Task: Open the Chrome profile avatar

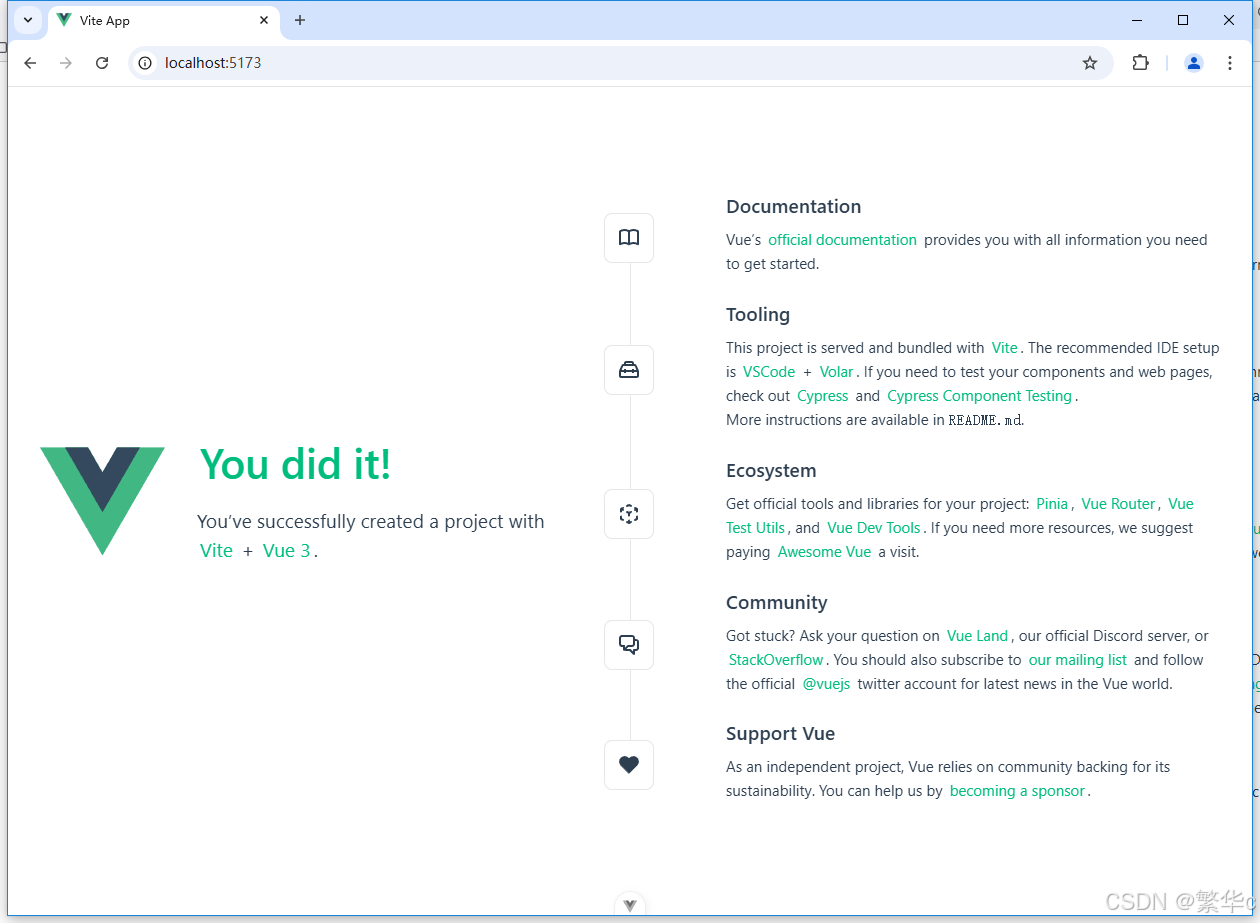Action: point(1194,63)
